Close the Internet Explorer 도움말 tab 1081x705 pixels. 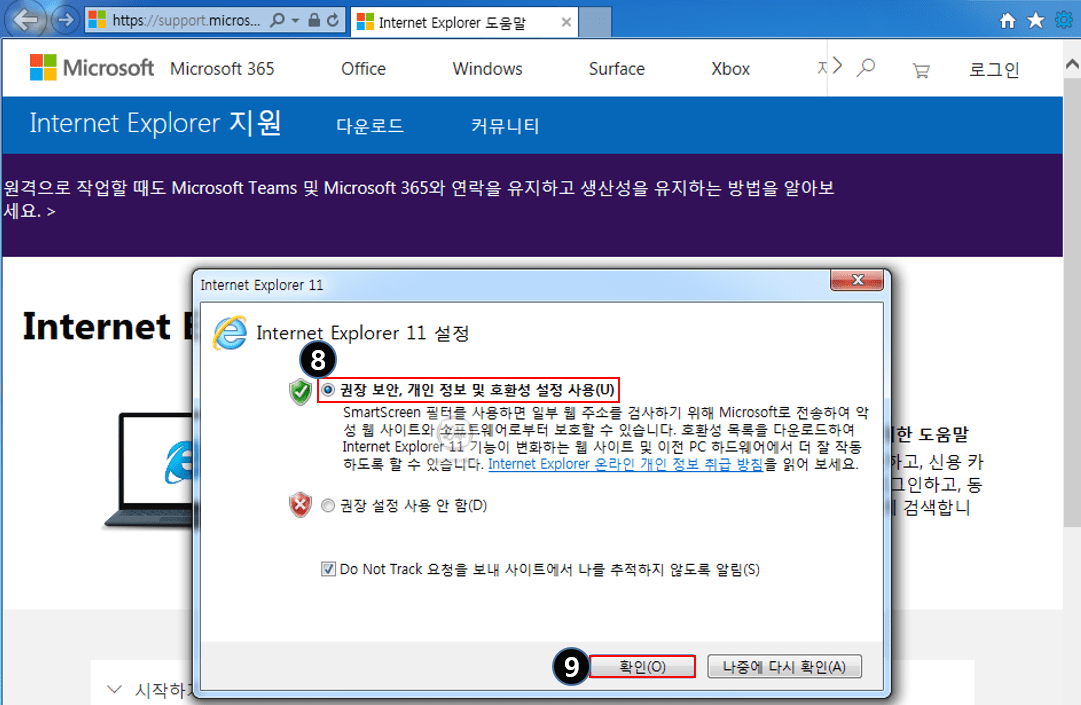(566, 23)
